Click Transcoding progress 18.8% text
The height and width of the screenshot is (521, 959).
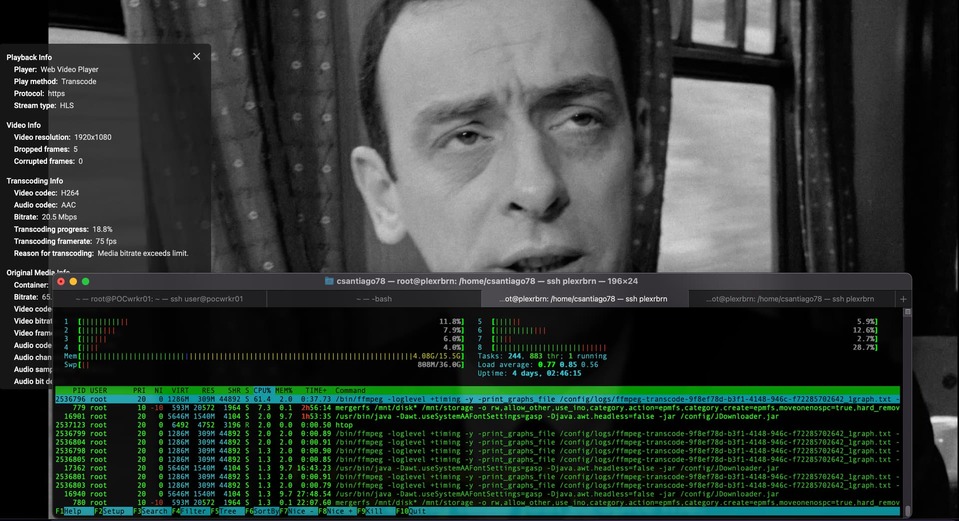(x=63, y=229)
